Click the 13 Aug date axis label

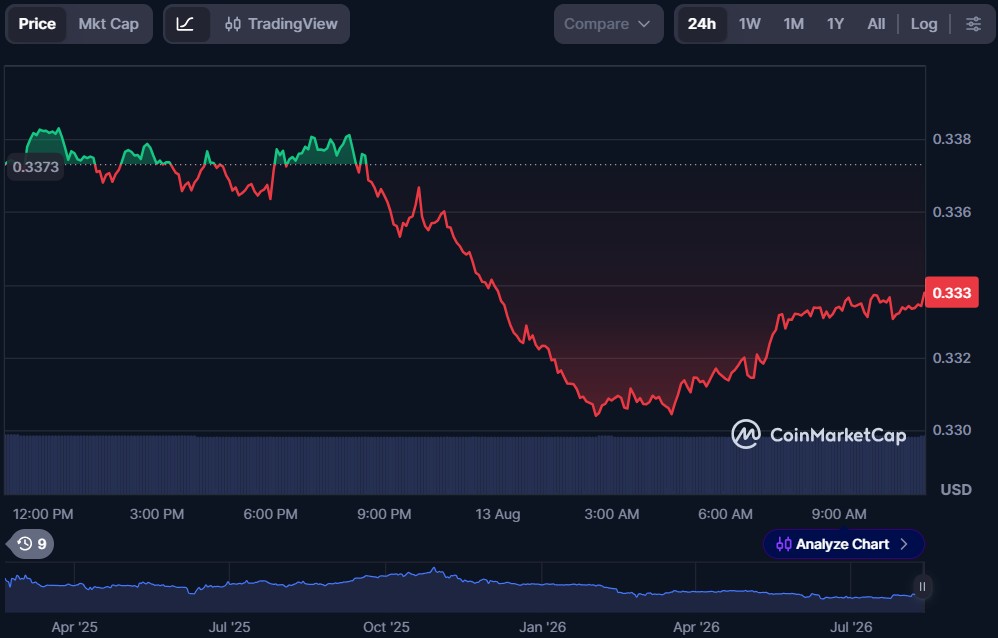coord(498,514)
